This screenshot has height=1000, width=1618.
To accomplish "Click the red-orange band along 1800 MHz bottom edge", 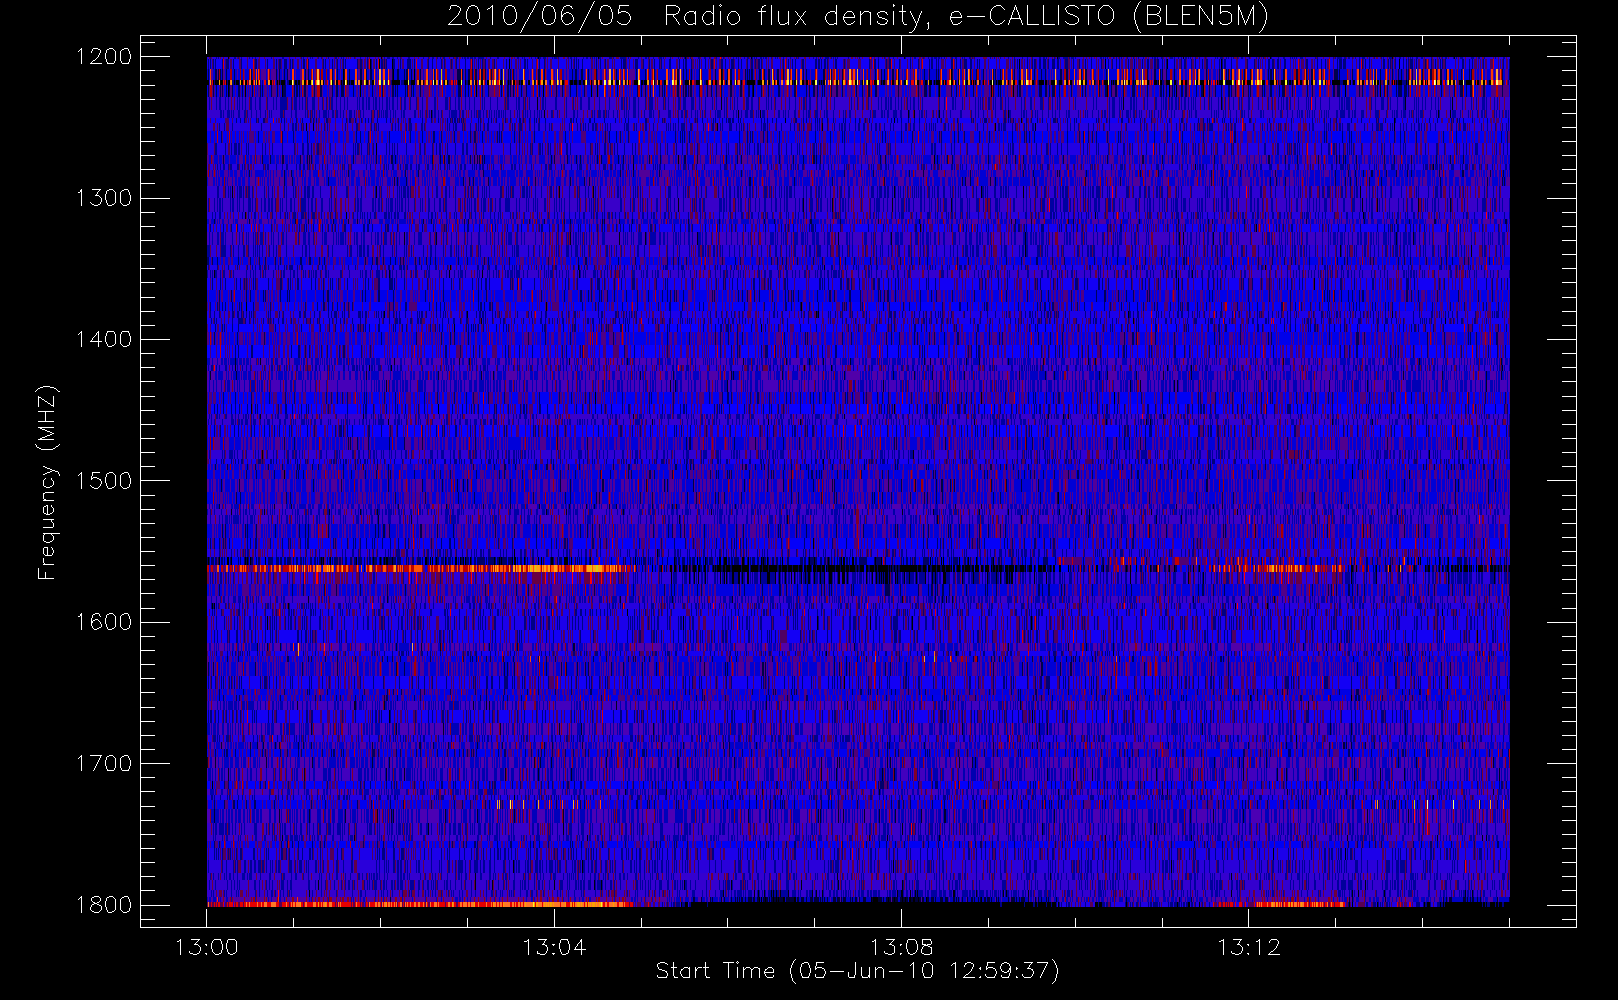I will (420, 904).
